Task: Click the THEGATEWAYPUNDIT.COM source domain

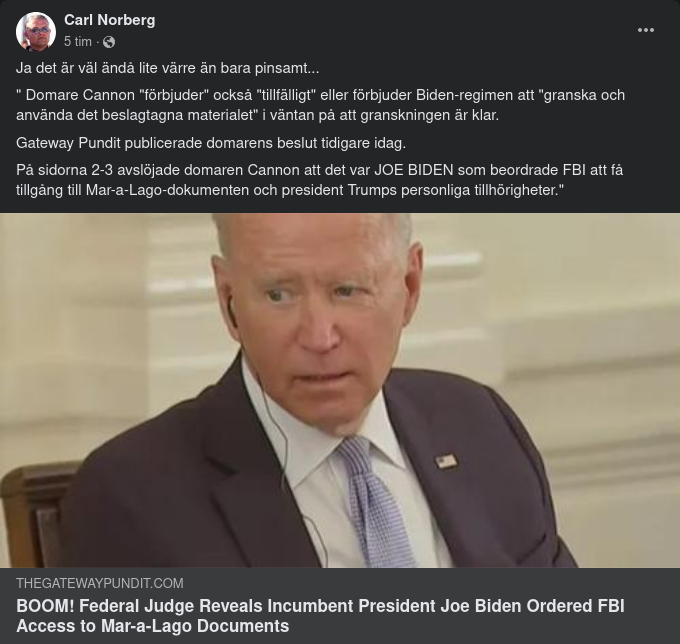Action: (100, 583)
